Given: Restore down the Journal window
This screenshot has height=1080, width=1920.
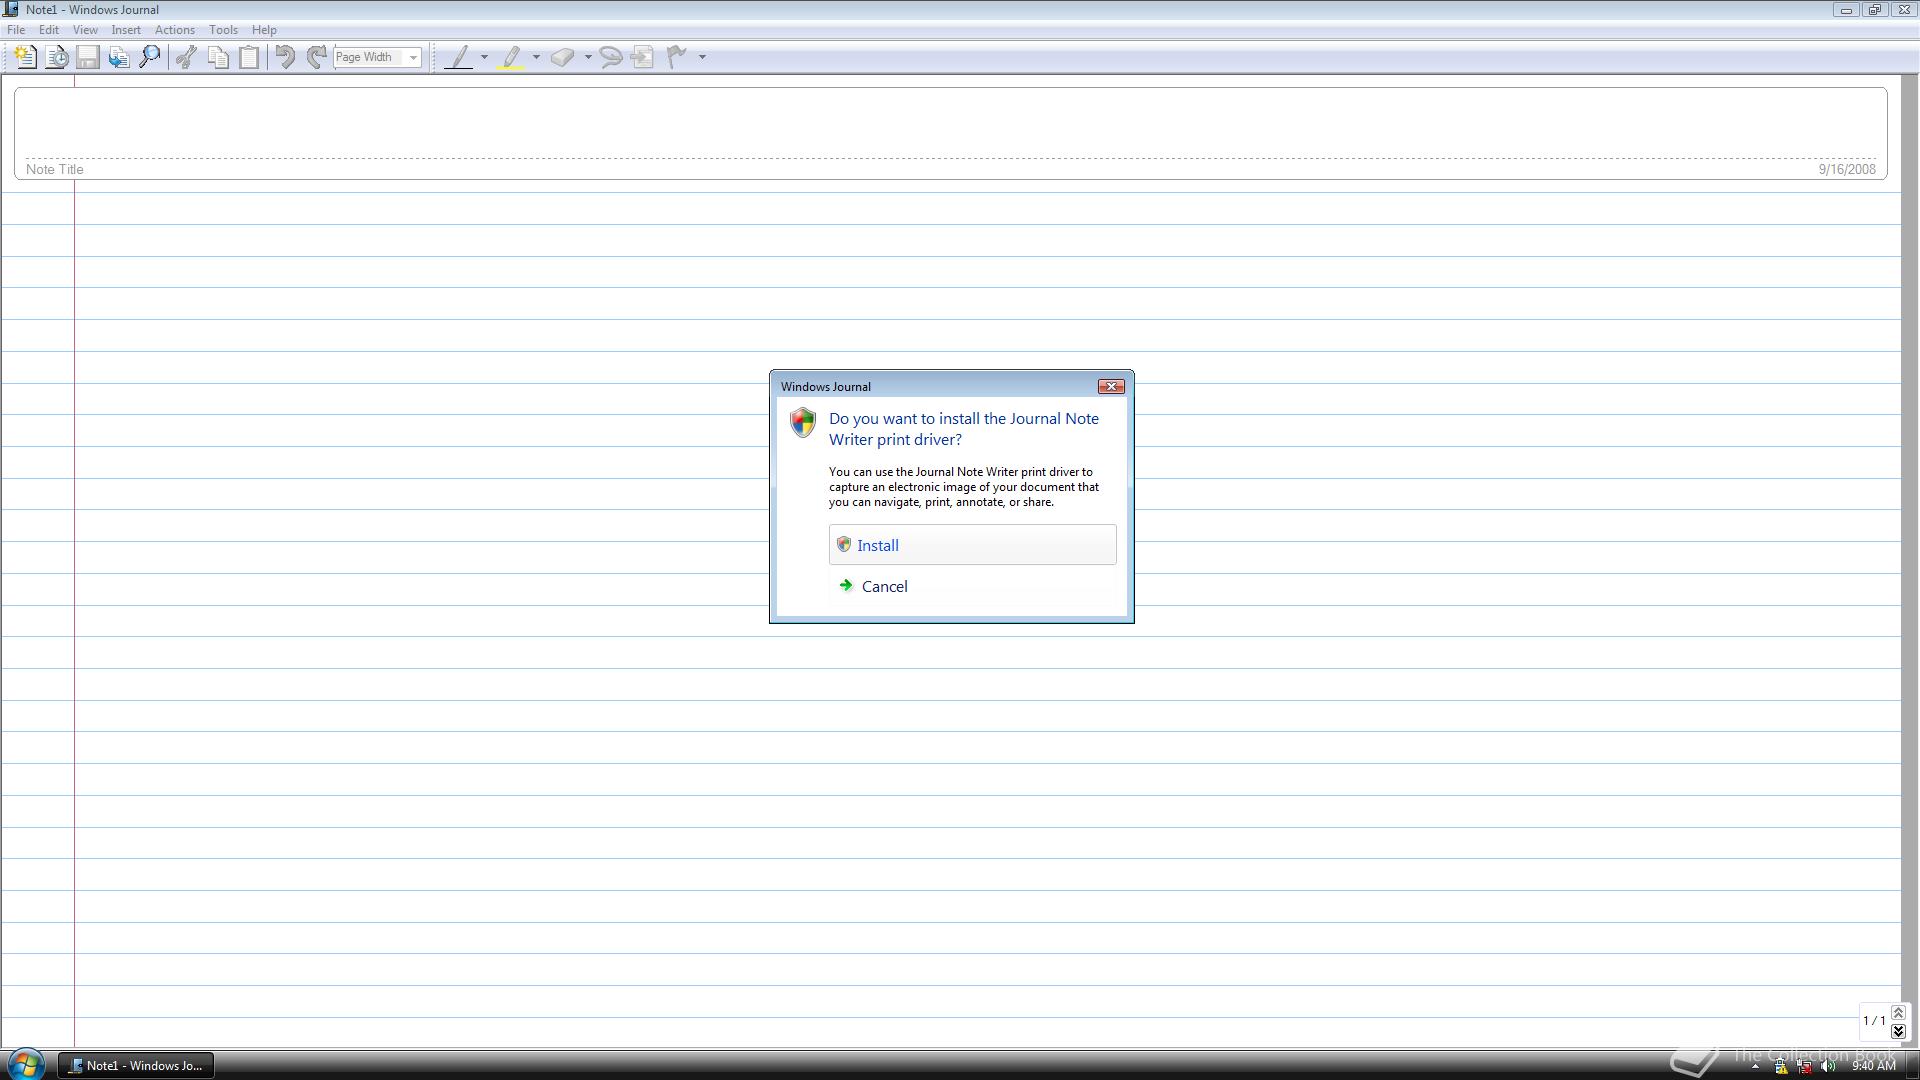Looking at the screenshot, I should pos(1875,10).
